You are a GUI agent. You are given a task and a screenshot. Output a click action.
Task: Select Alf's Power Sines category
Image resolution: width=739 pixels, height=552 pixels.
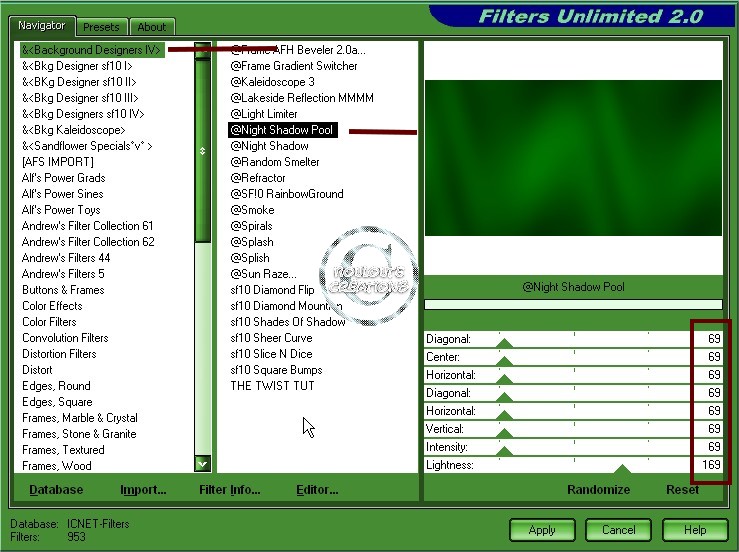coord(62,194)
